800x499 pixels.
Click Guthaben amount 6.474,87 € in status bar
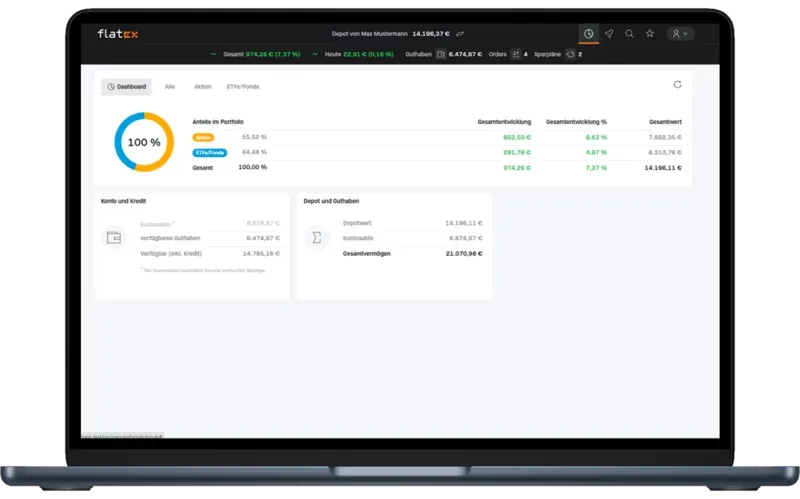click(x=465, y=54)
